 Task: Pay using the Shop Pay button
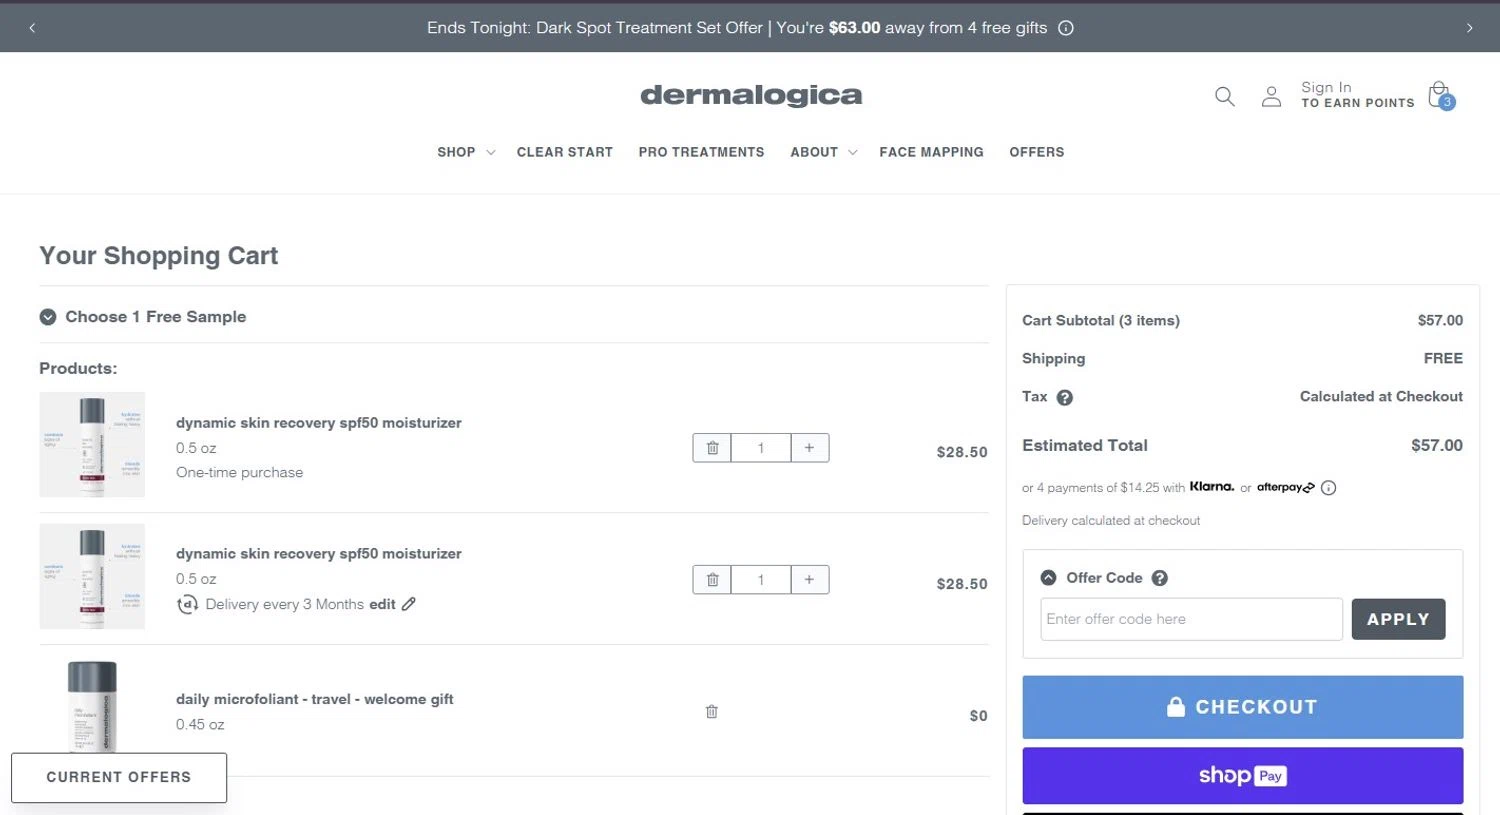pos(1242,776)
